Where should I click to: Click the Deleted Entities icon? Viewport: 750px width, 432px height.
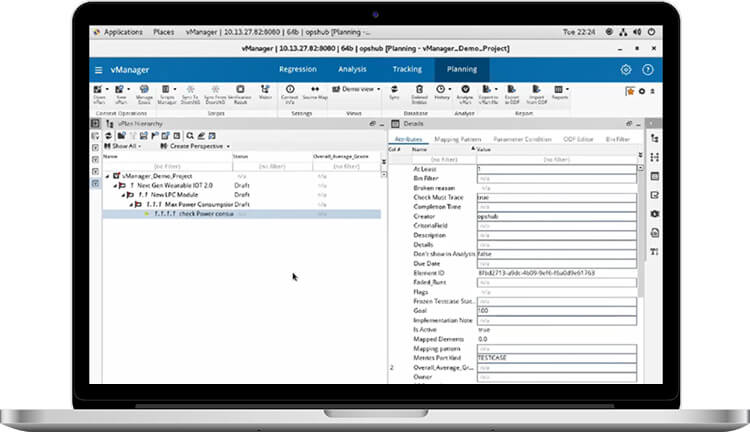[417, 92]
